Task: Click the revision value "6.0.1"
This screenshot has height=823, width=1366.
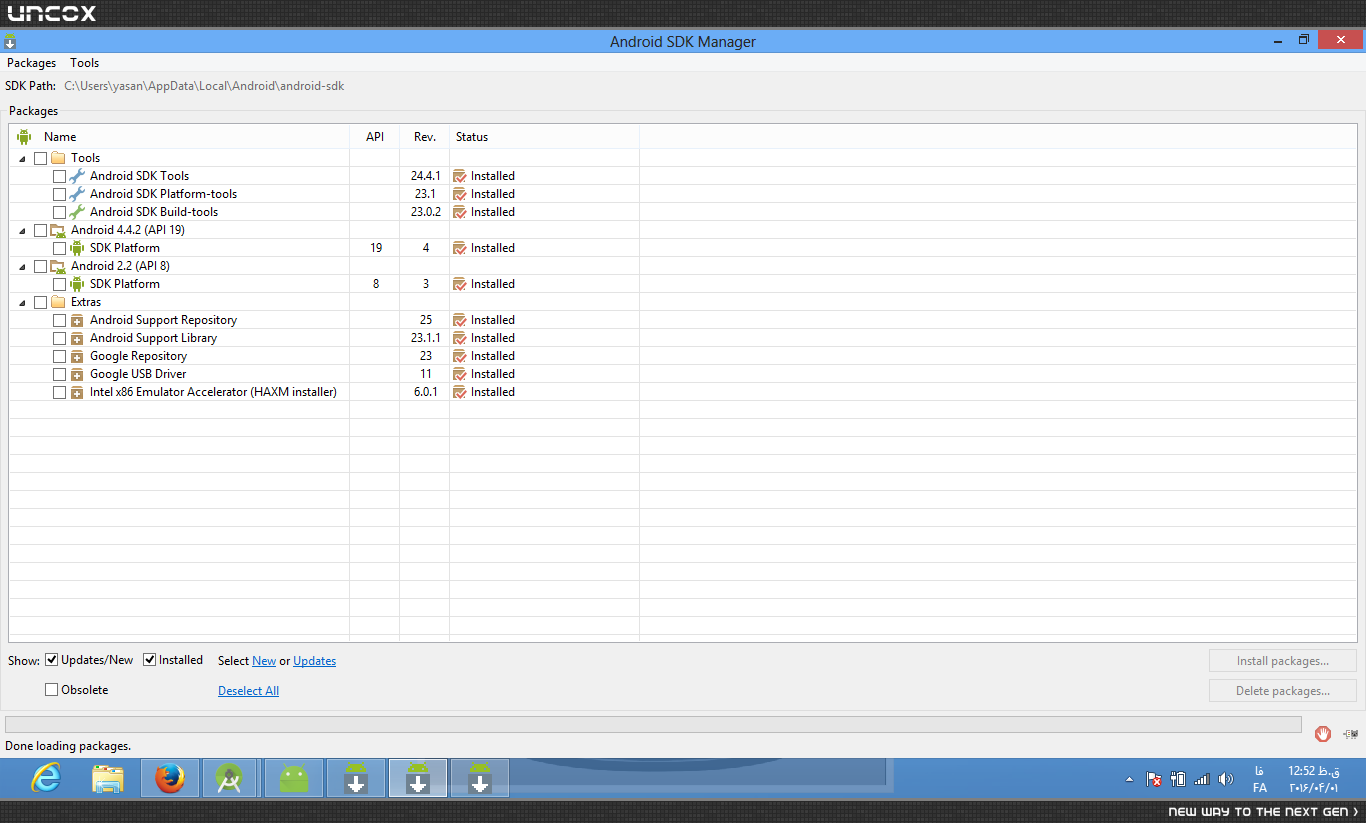Action: click(x=426, y=392)
